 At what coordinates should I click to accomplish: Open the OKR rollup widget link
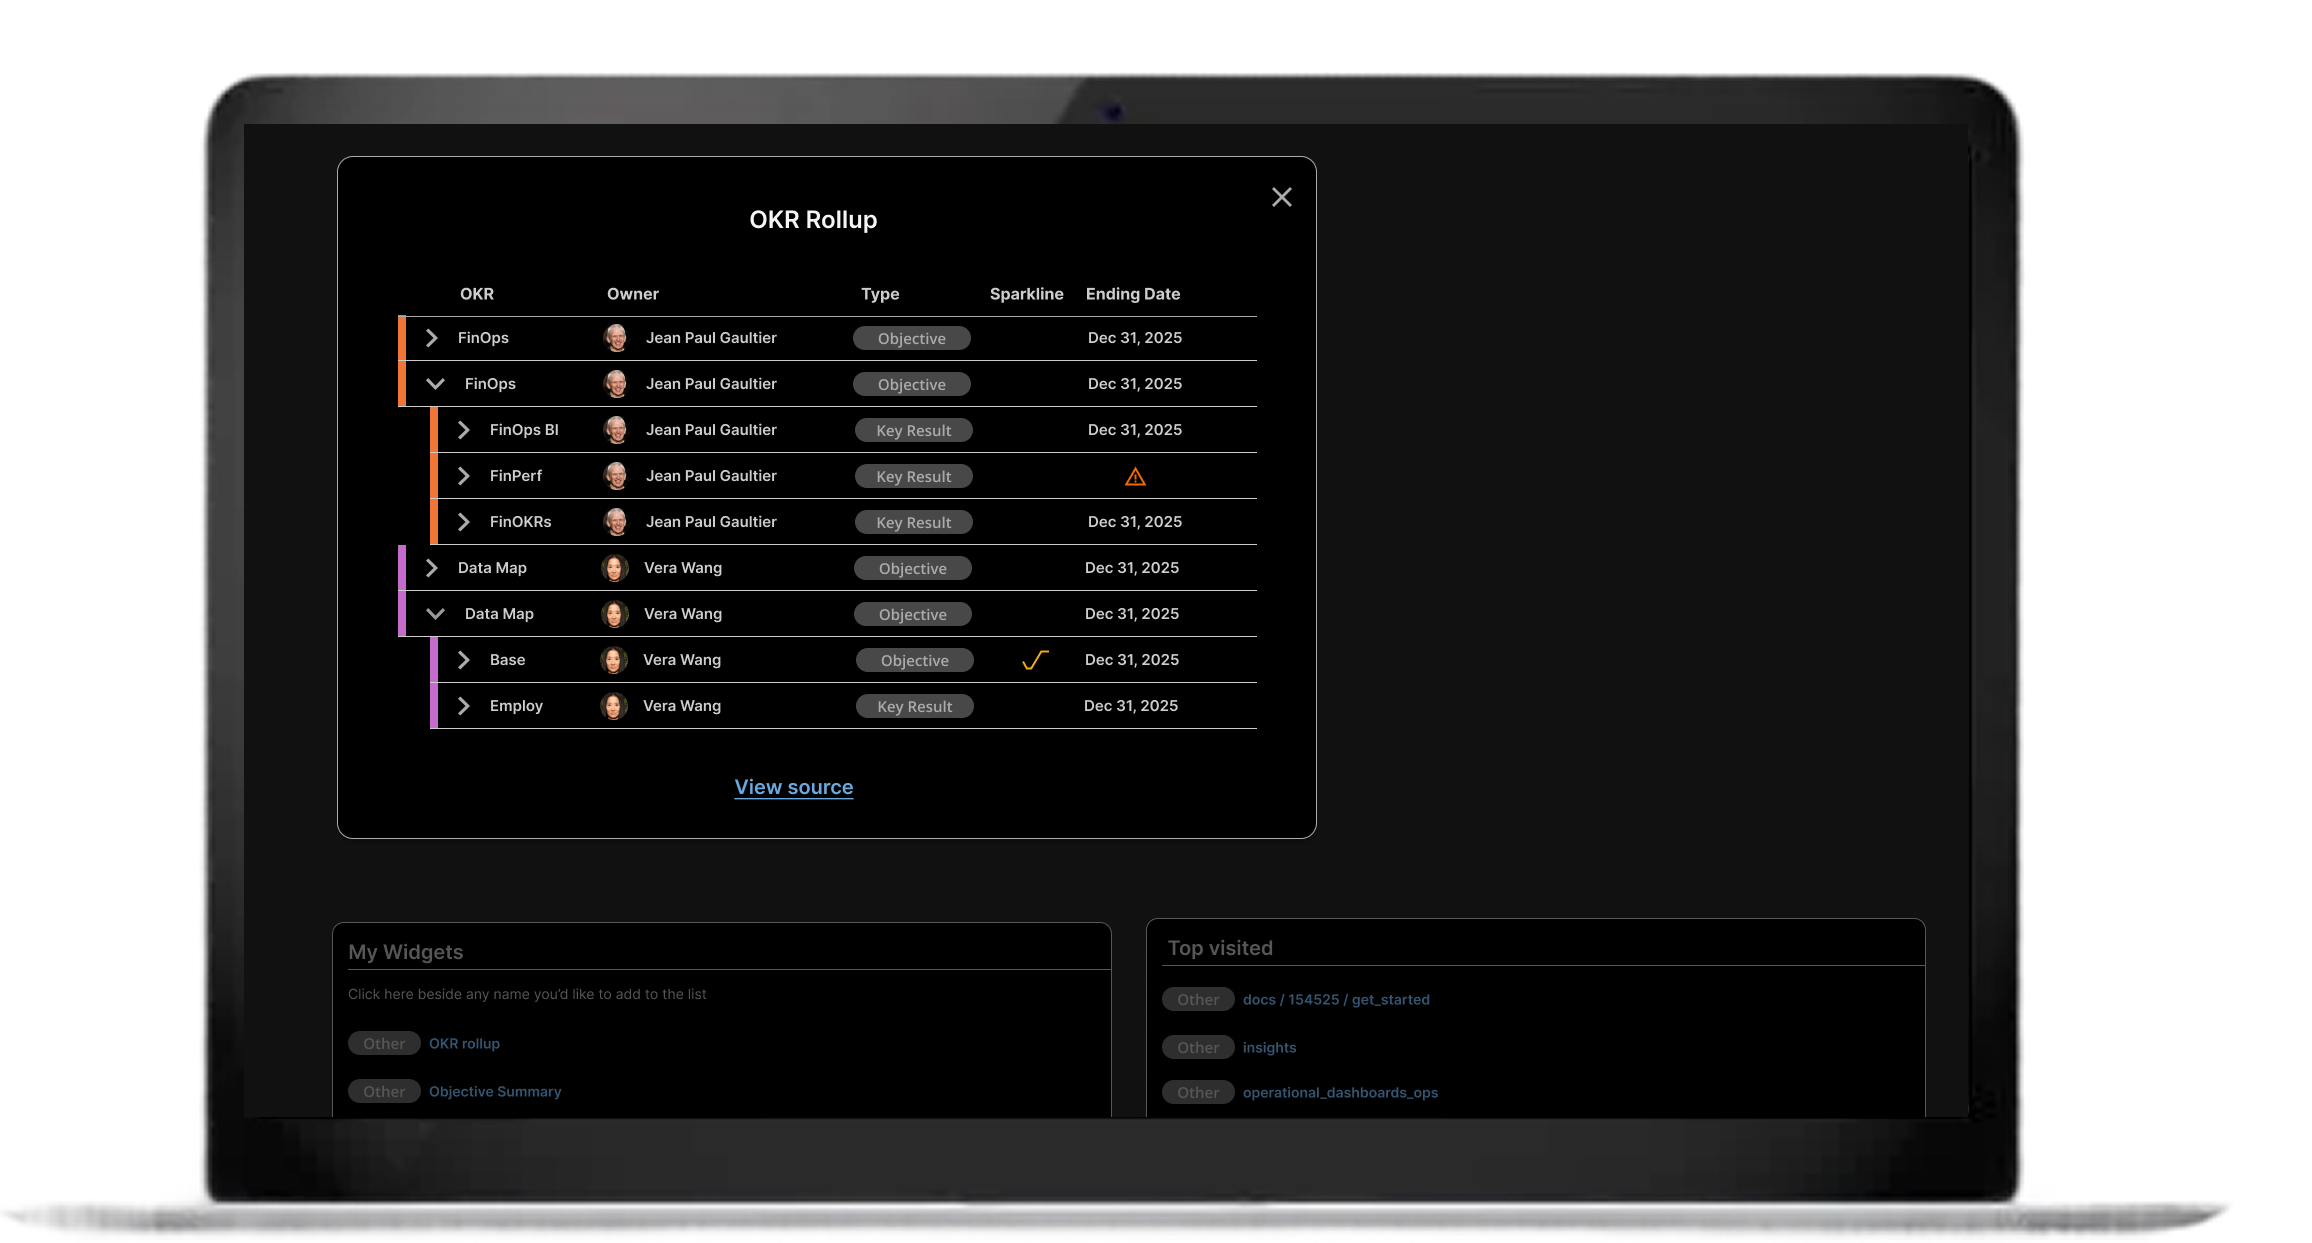(464, 1043)
